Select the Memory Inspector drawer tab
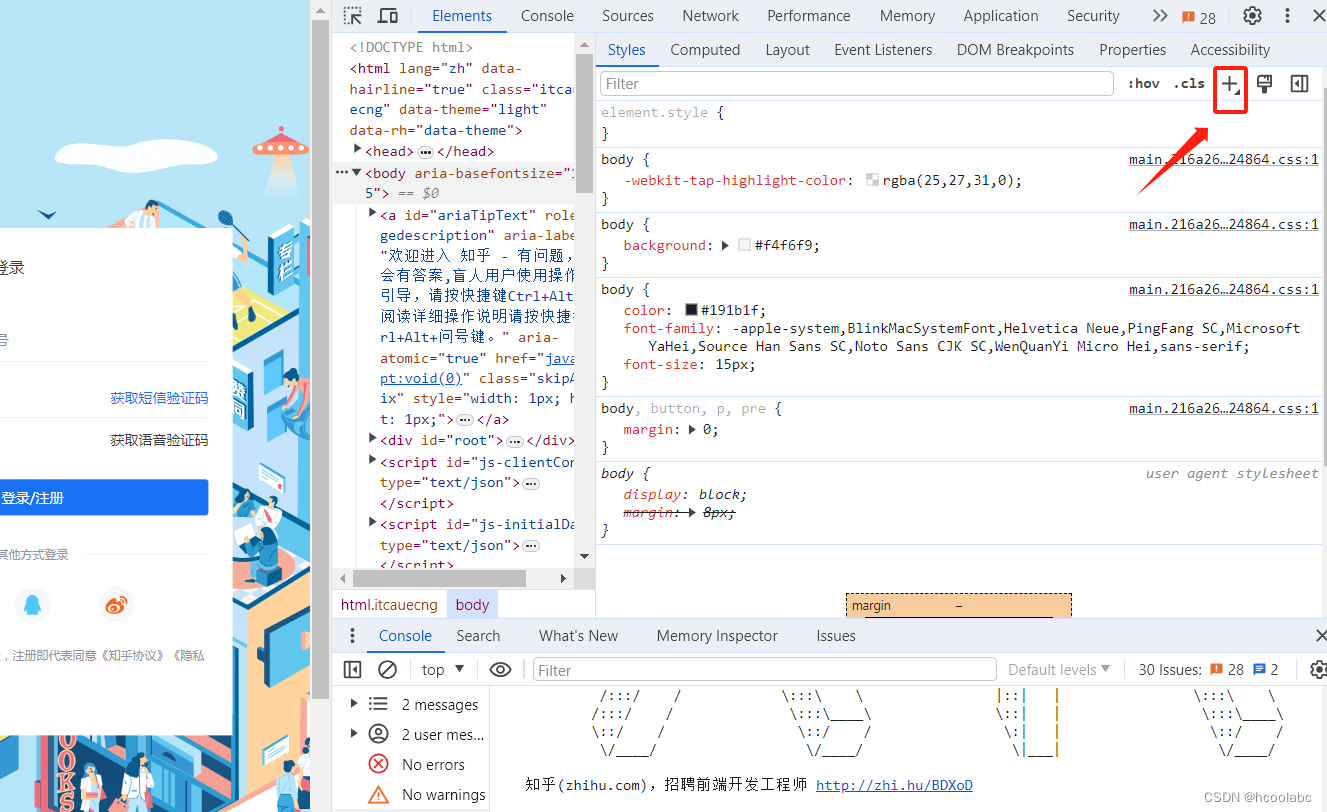Image resolution: width=1327 pixels, height=812 pixels. coord(717,636)
